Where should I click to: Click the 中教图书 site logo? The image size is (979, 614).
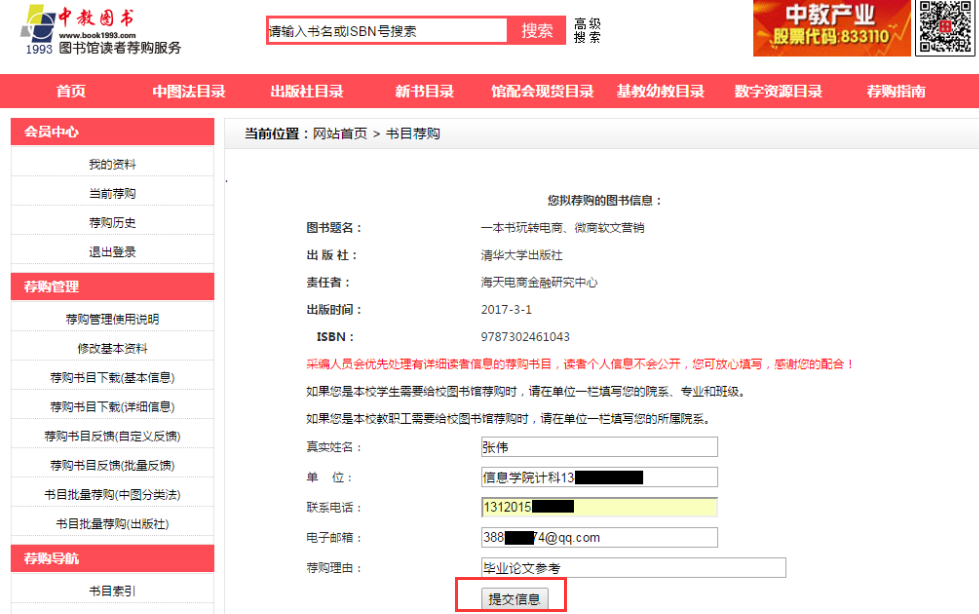point(100,30)
